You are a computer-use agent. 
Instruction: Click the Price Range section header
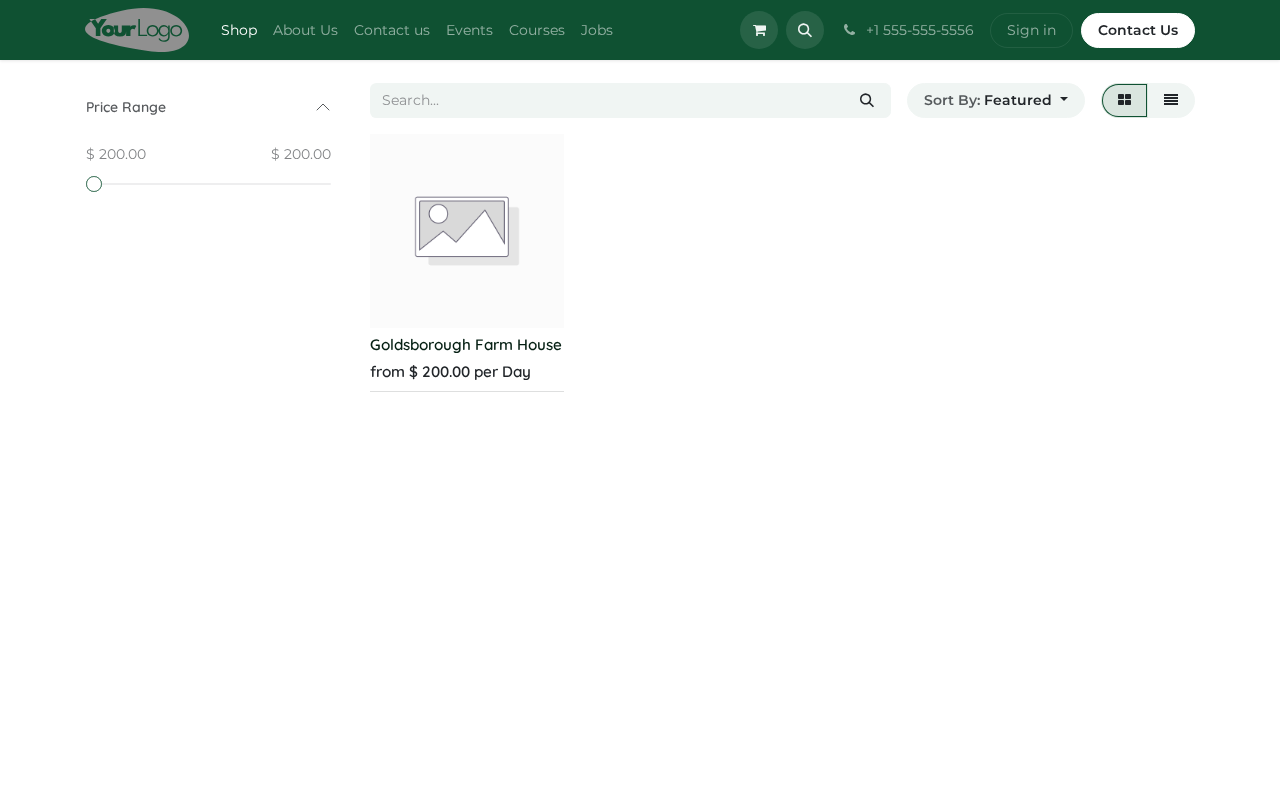pyautogui.click(x=208, y=107)
